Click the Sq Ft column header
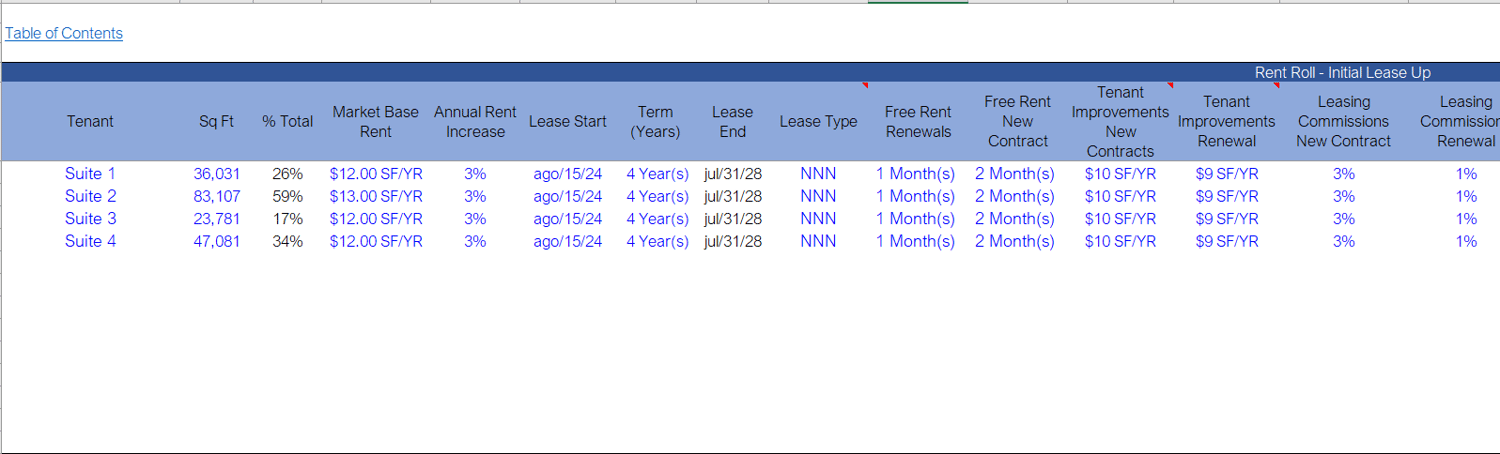This screenshot has width=1500, height=454. click(216, 122)
